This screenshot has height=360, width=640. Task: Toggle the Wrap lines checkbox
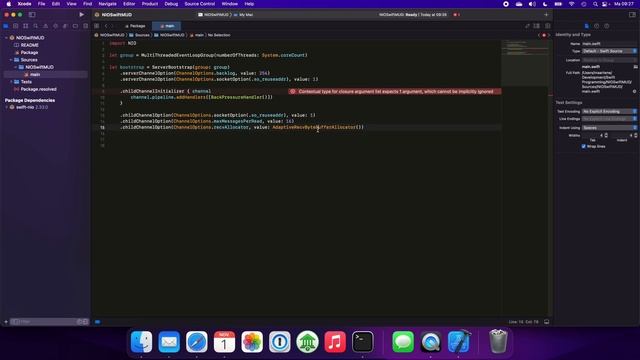click(x=584, y=146)
